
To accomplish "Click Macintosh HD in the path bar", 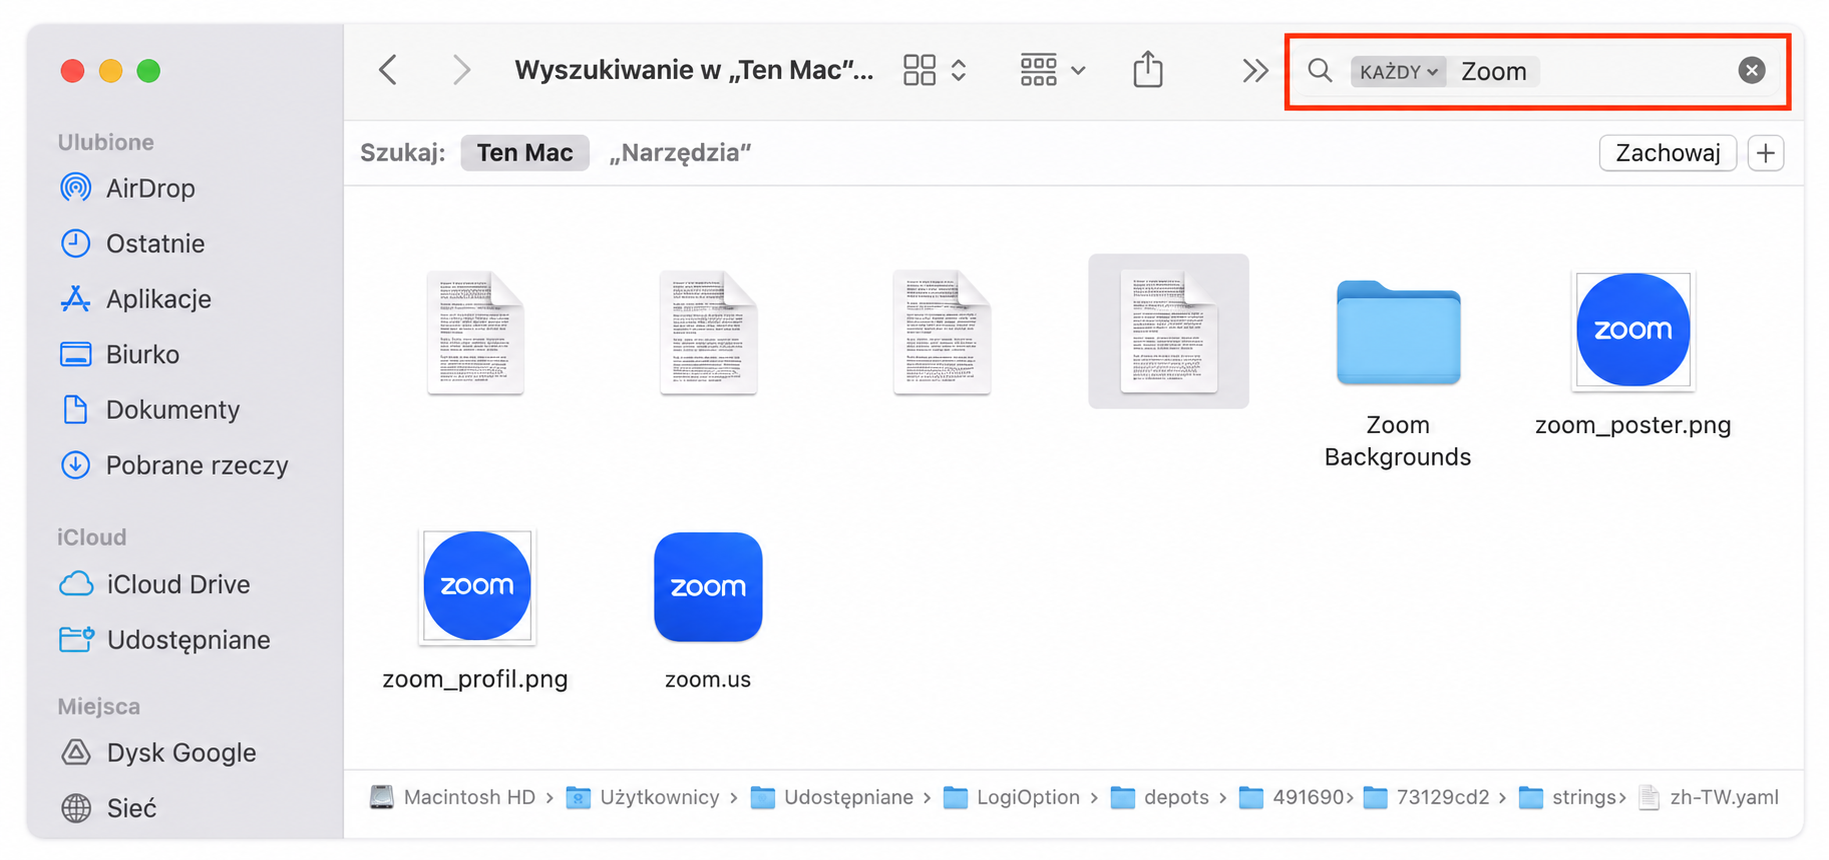I will click(x=453, y=797).
